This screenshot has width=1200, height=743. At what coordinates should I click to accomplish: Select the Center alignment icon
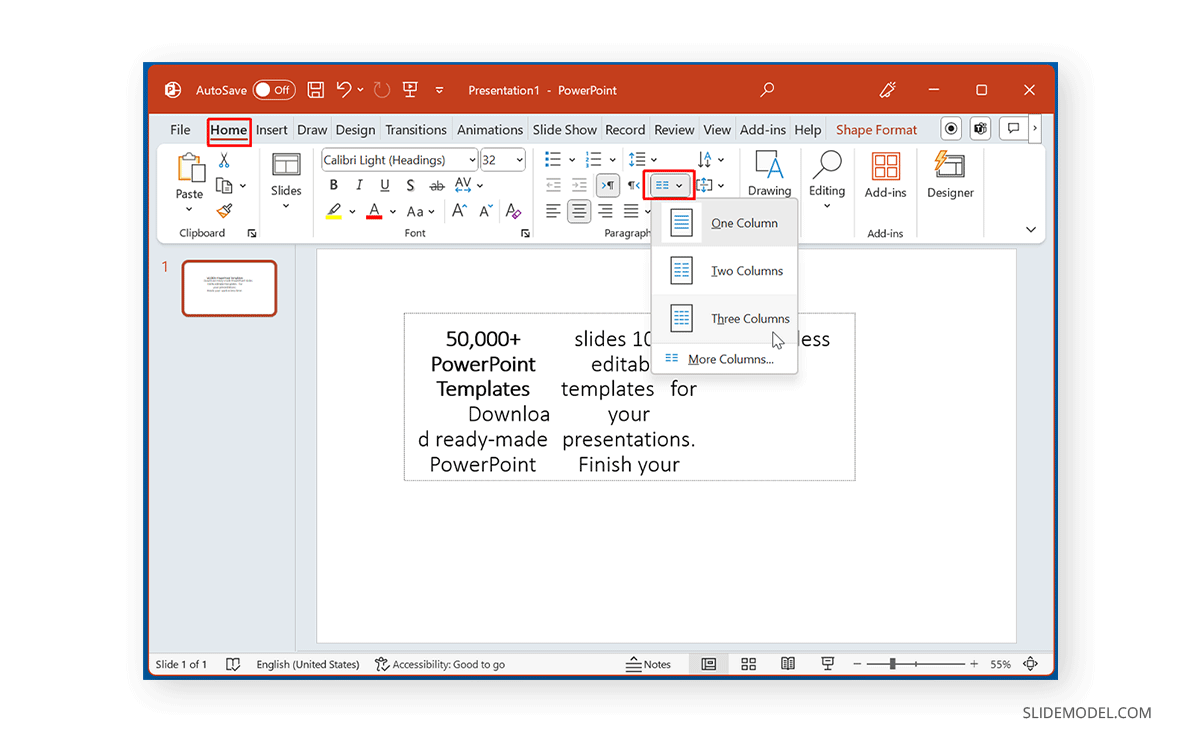579,211
